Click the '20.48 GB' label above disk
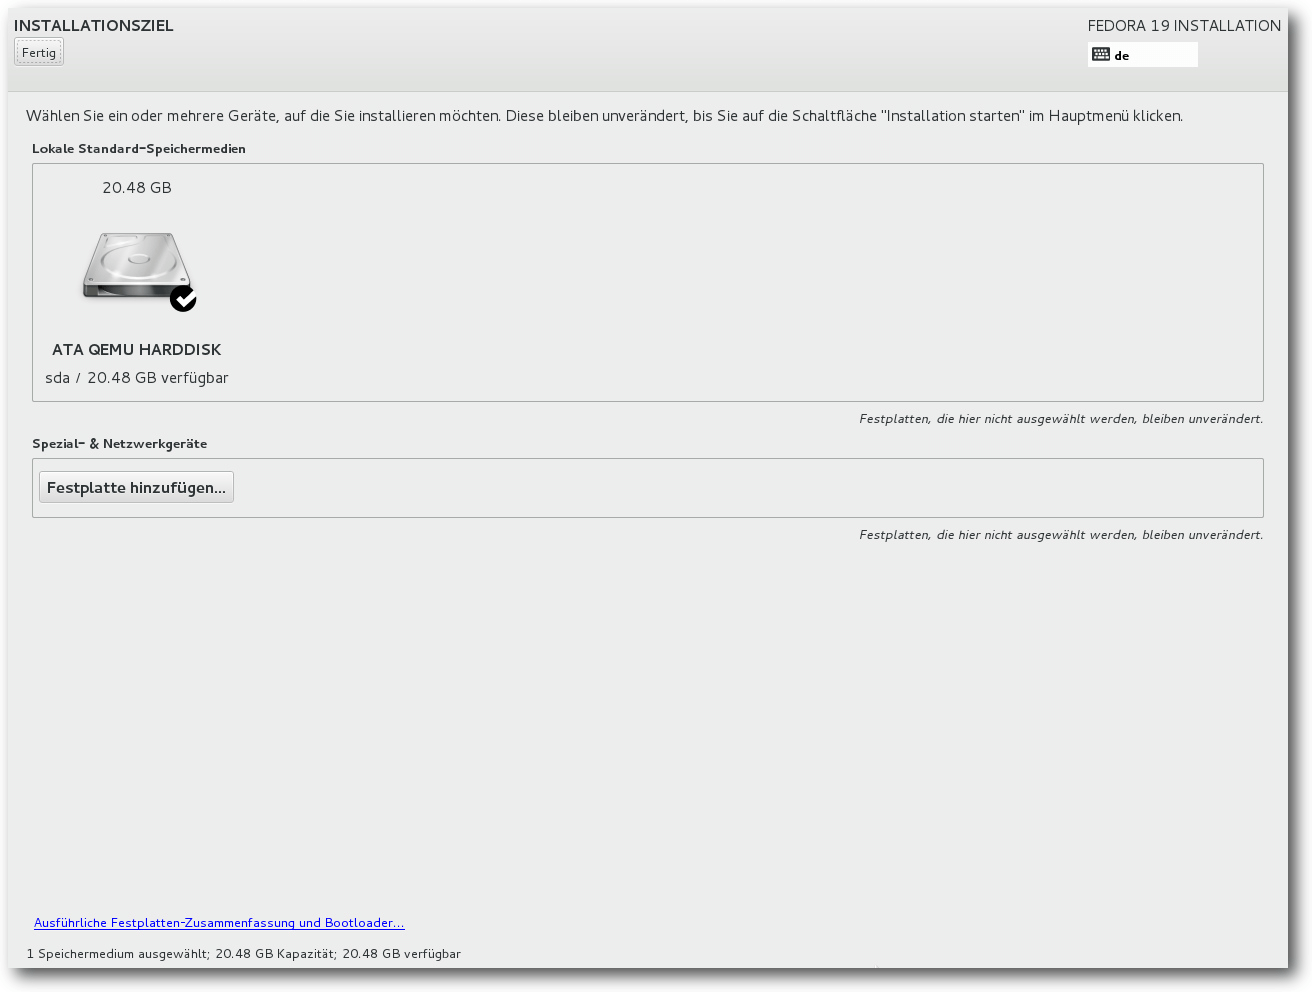This screenshot has height=992, width=1312. 137,187
